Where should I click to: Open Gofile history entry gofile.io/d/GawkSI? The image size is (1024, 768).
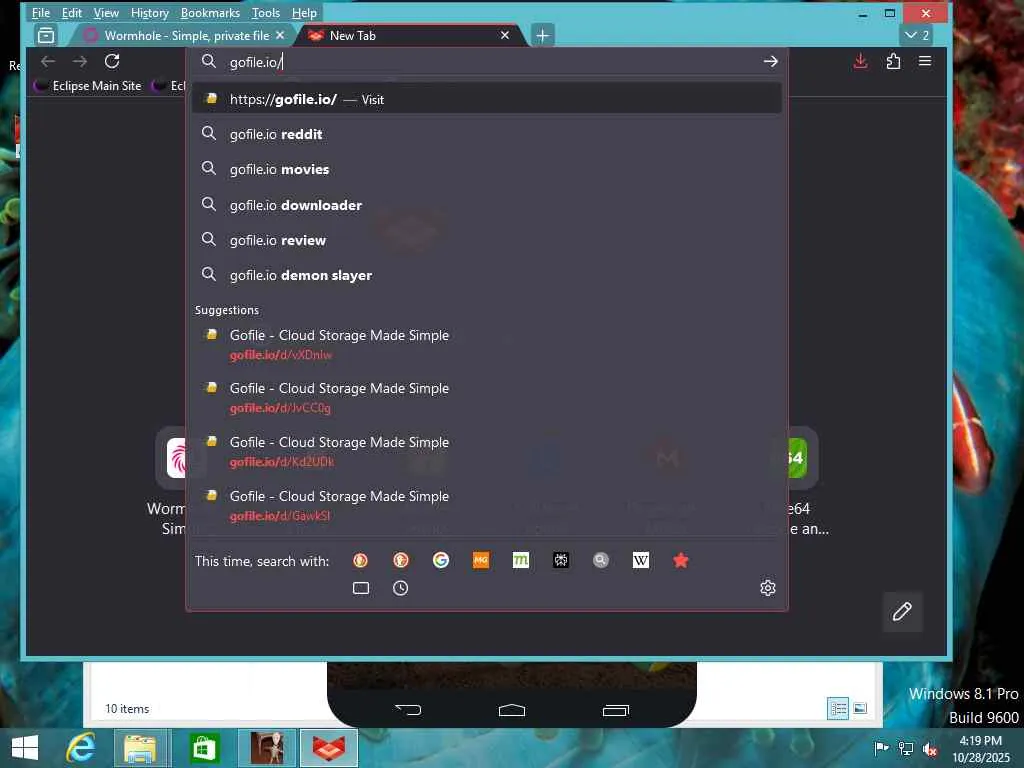[487, 506]
